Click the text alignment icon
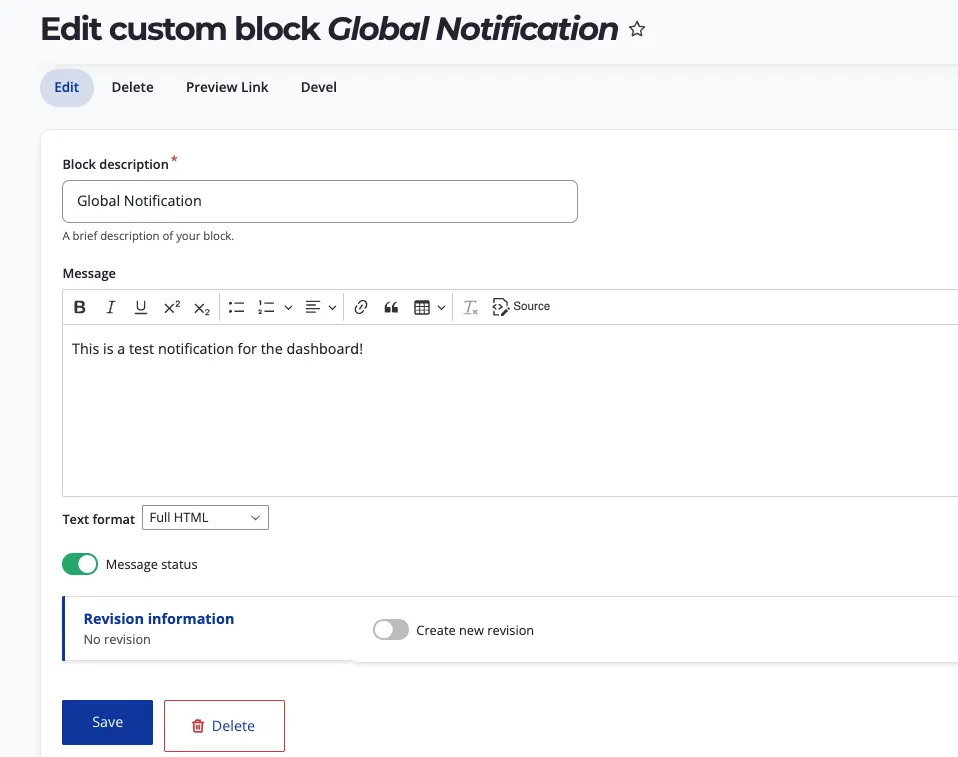This screenshot has width=958, height=757. coord(313,307)
